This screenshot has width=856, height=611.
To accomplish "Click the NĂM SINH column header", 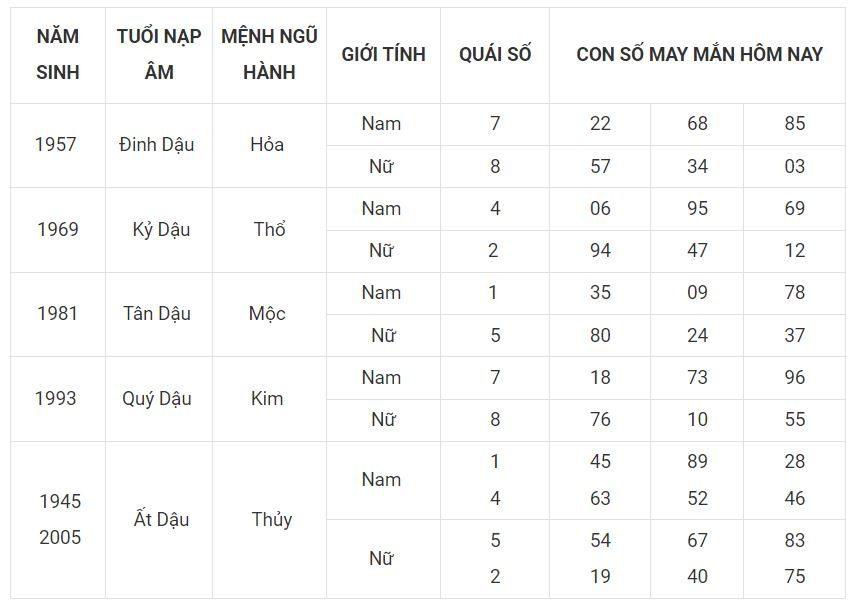I will 58,55.
